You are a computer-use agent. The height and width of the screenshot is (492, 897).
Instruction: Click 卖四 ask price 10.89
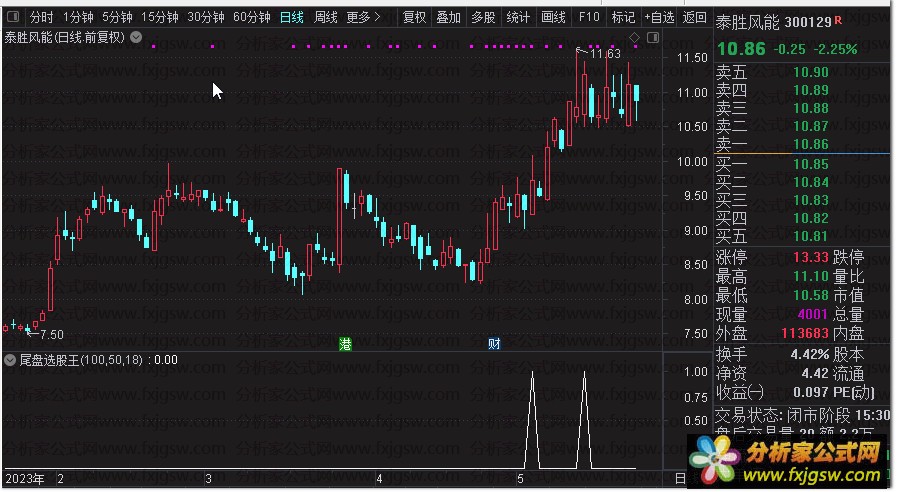811,90
